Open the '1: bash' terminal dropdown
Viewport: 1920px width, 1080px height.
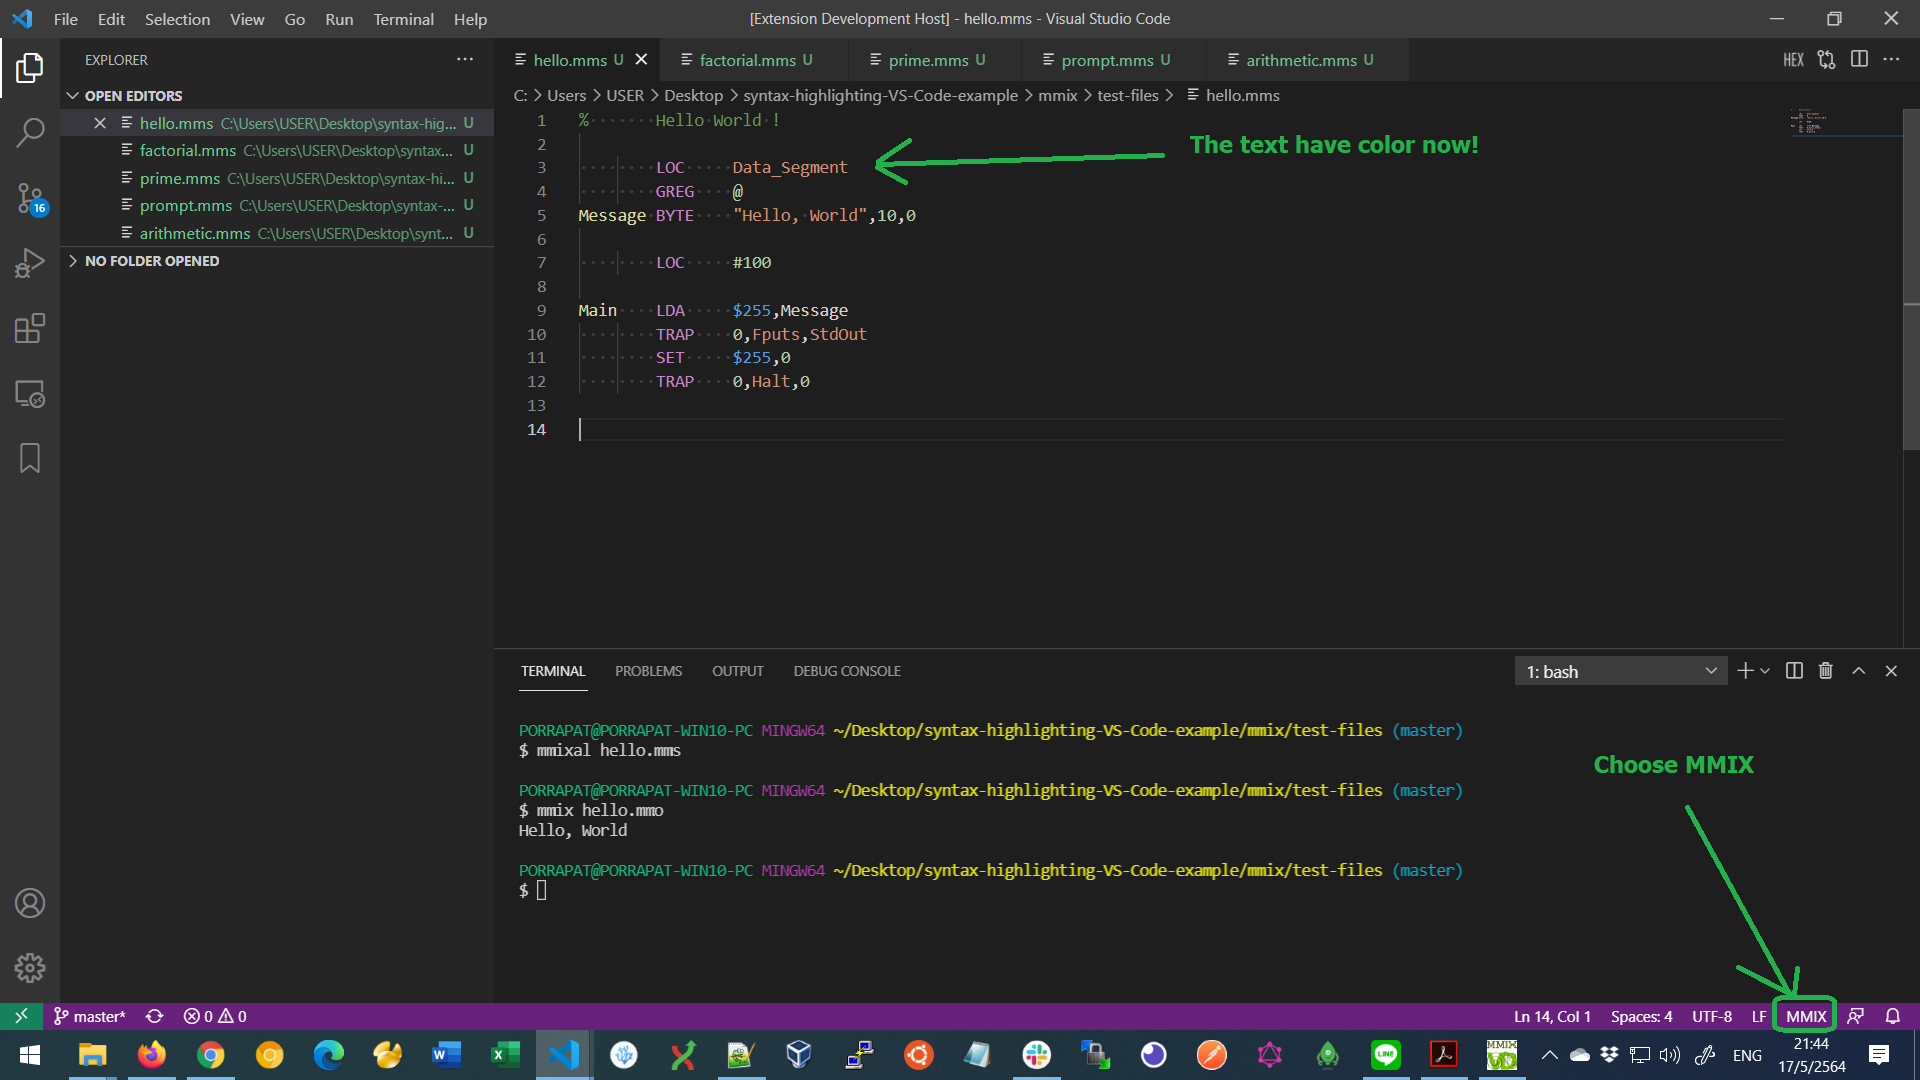(1620, 672)
